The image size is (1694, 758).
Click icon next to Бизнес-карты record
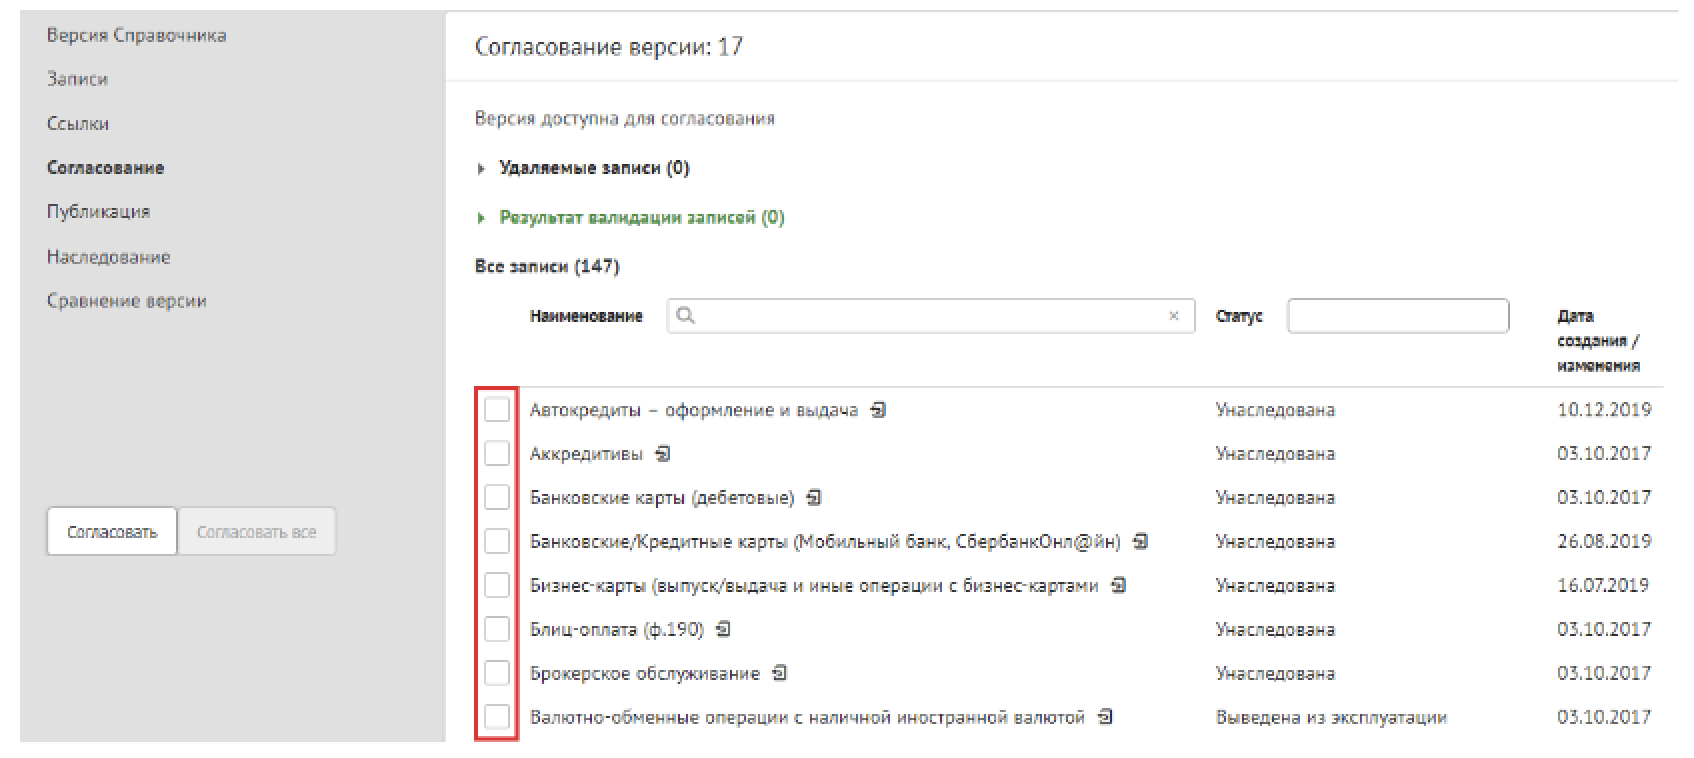pos(1119,585)
